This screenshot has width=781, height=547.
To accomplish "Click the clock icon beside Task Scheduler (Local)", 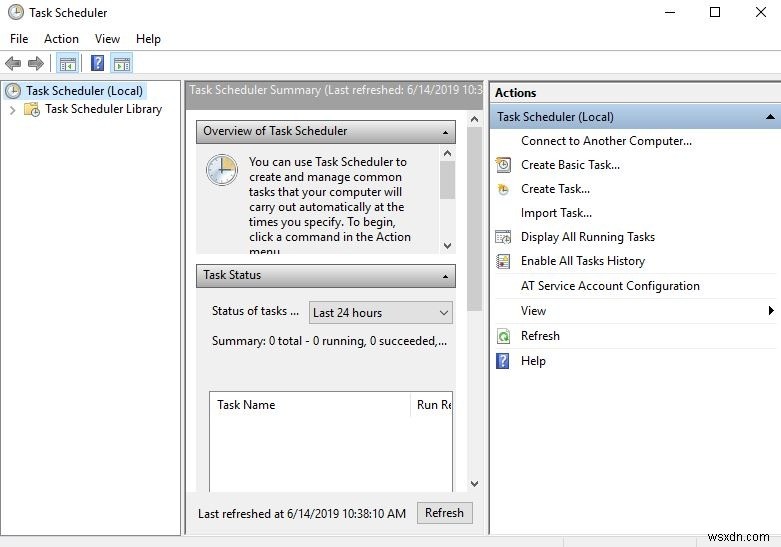I will [x=13, y=91].
